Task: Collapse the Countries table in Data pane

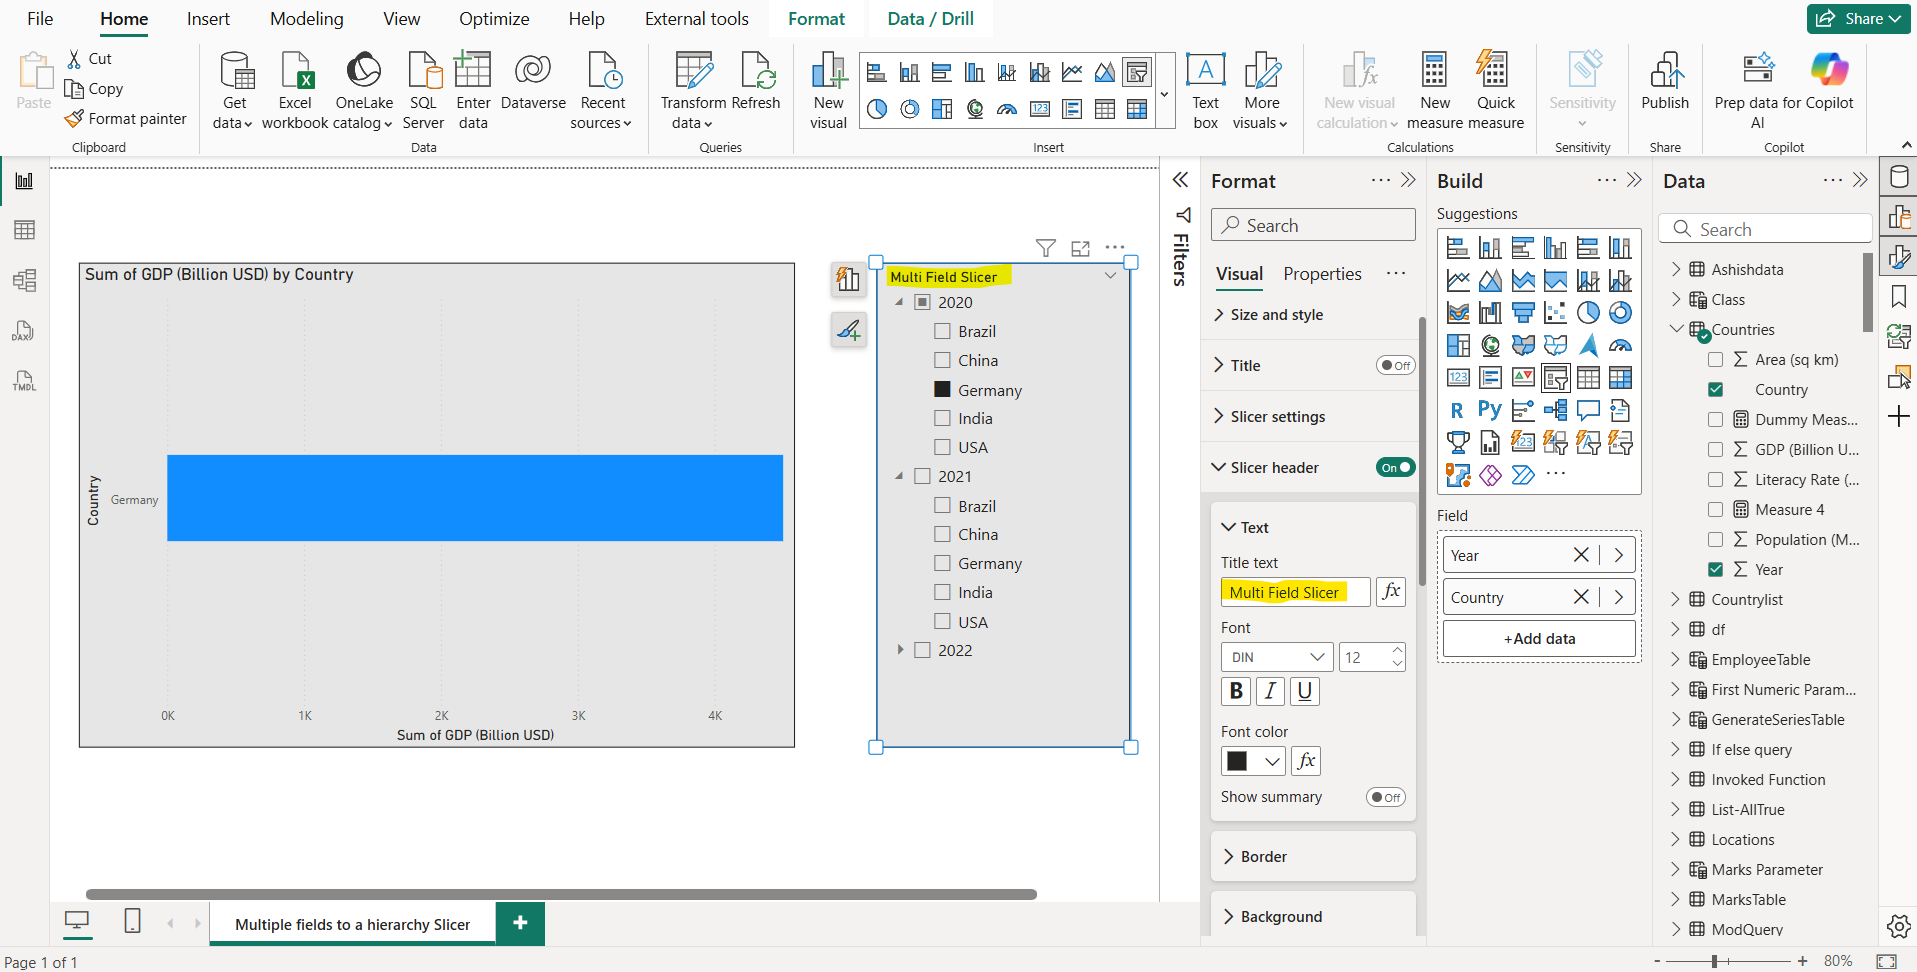Action: pyautogui.click(x=1674, y=329)
